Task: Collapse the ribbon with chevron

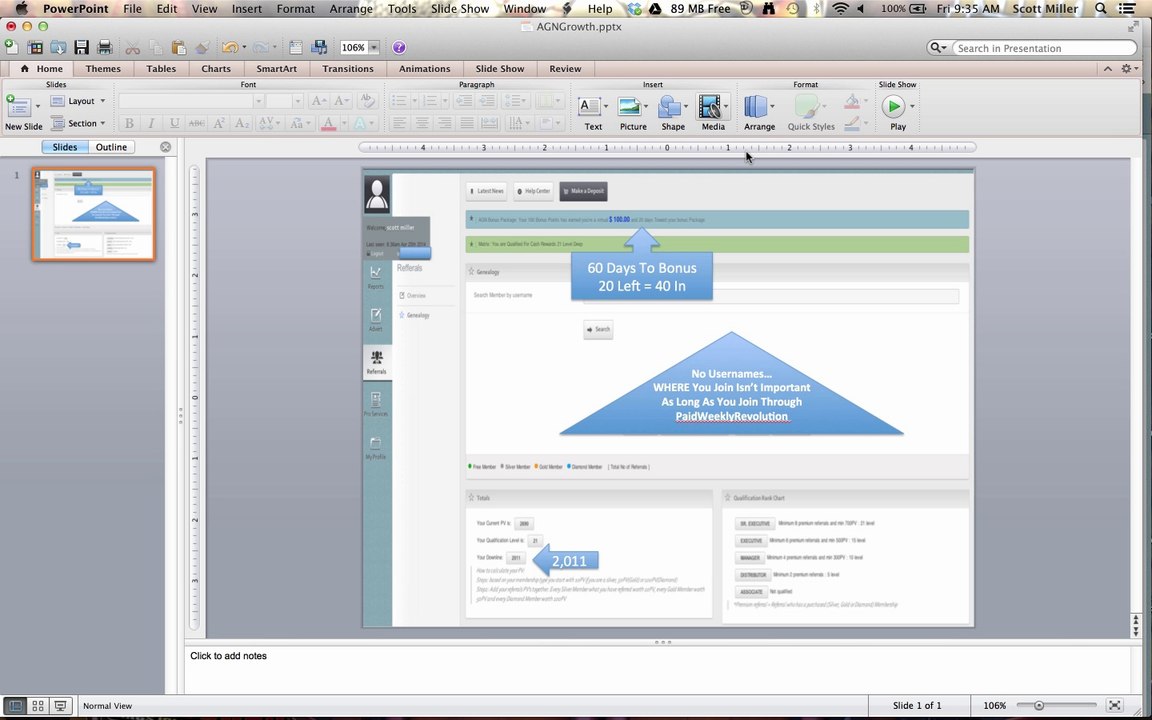Action: point(1107,68)
